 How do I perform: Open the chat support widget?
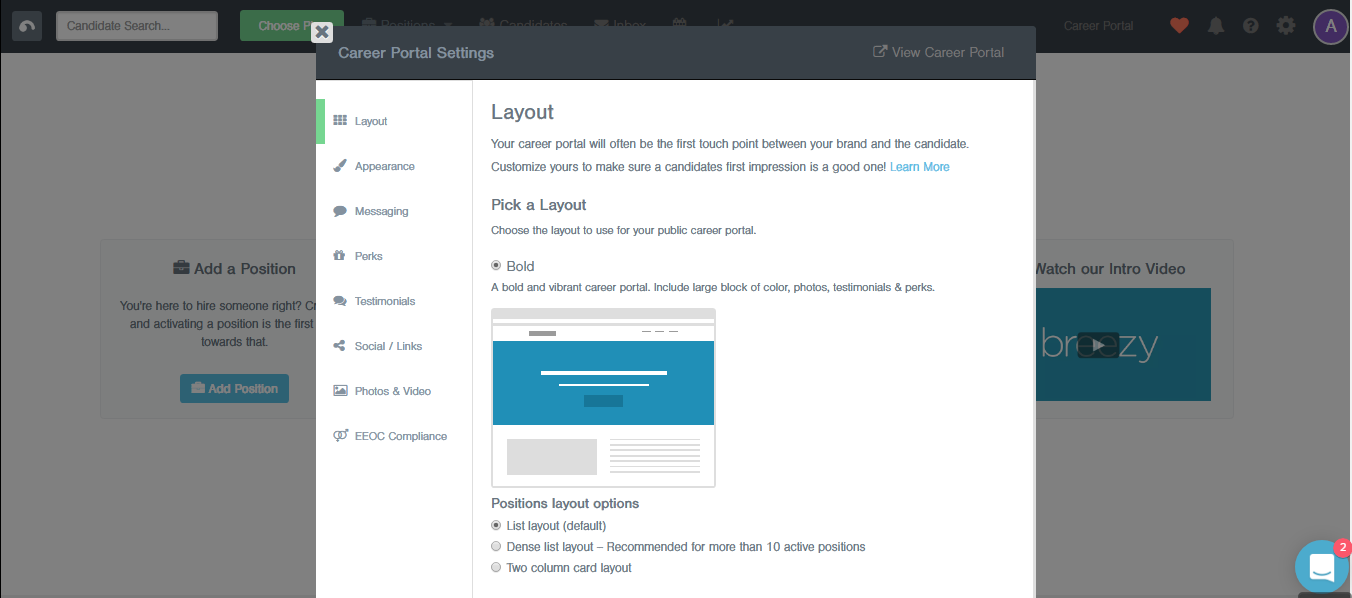click(x=1322, y=567)
